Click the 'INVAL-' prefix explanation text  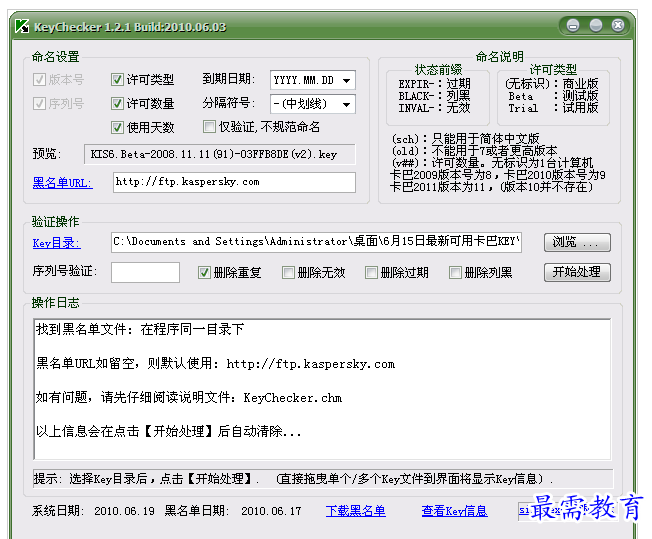click(435, 108)
